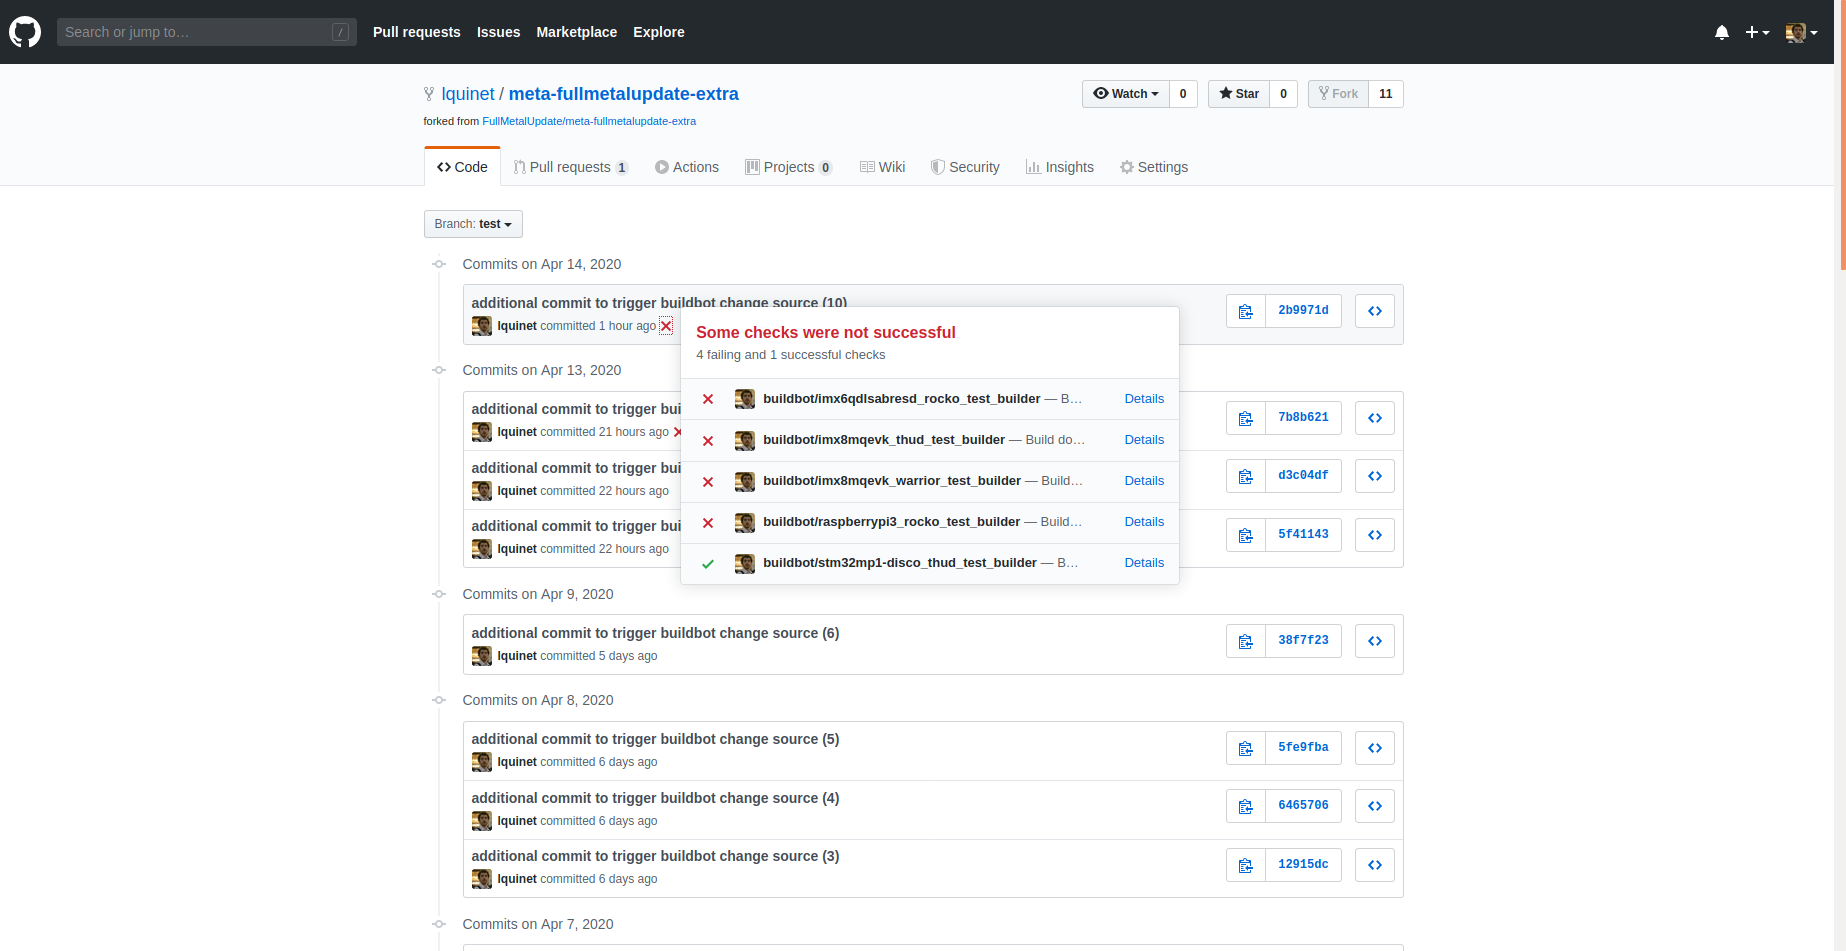The width and height of the screenshot is (1846, 951).
Task: Click failed status X next to '21 hours ago'
Action: (677, 432)
